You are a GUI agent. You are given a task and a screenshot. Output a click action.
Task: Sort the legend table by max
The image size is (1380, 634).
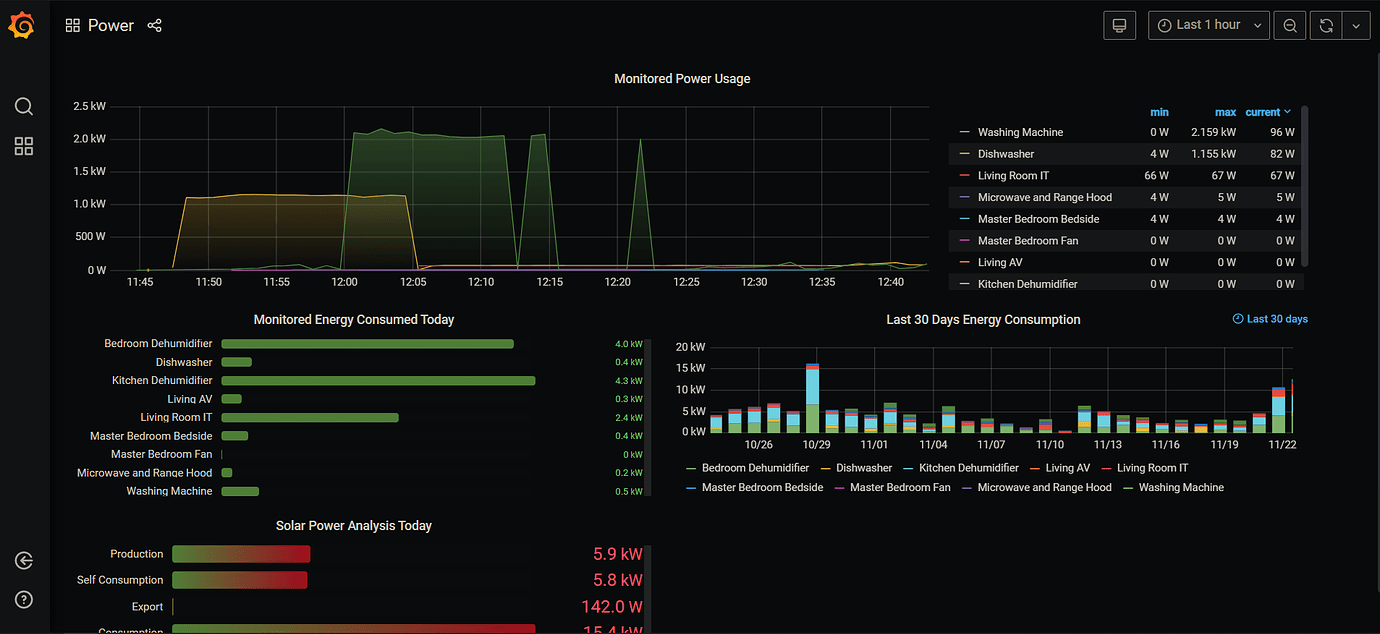tap(1225, 111)
